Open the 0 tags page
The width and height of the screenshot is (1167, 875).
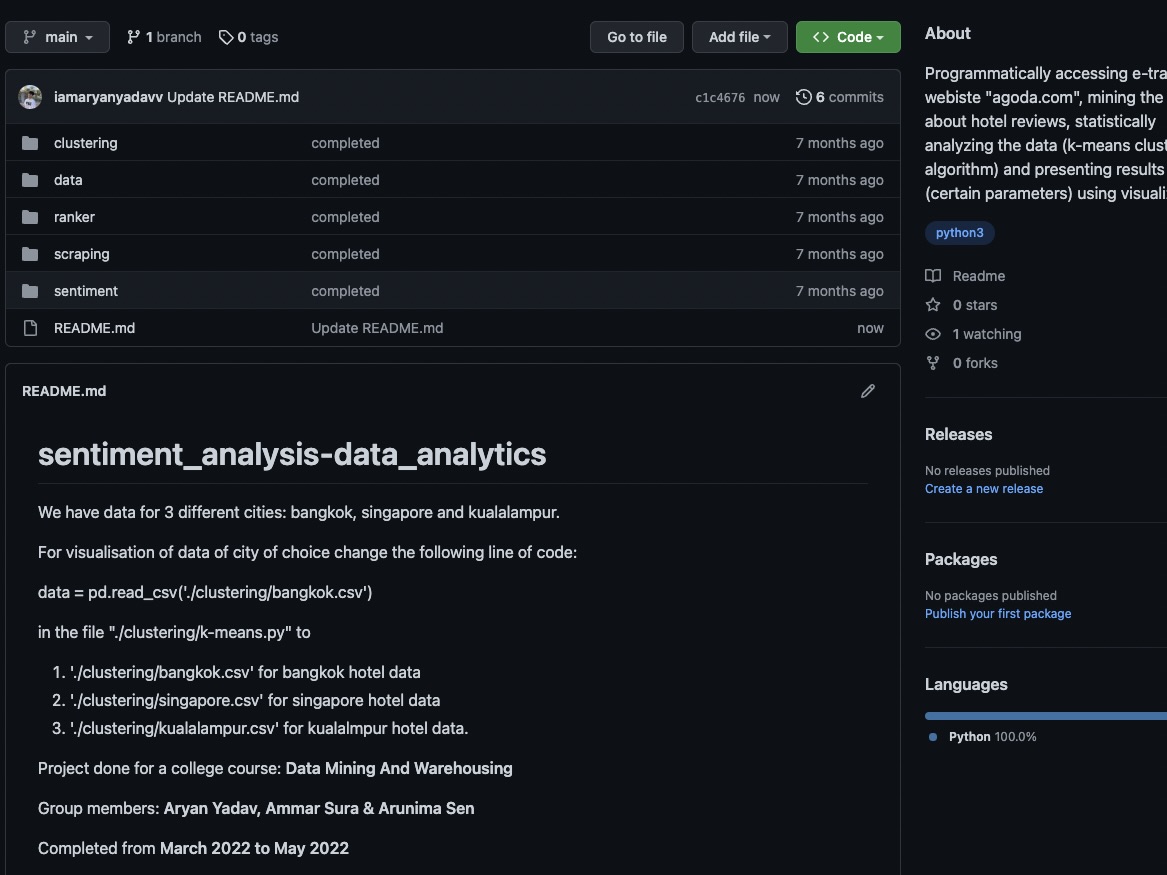[x=249, y=37]
